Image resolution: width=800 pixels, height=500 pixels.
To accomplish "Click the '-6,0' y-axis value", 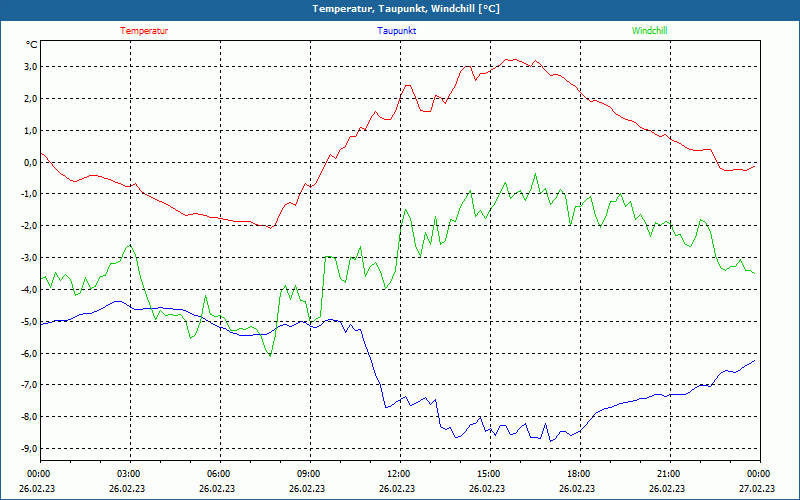I will pos(29,353).
